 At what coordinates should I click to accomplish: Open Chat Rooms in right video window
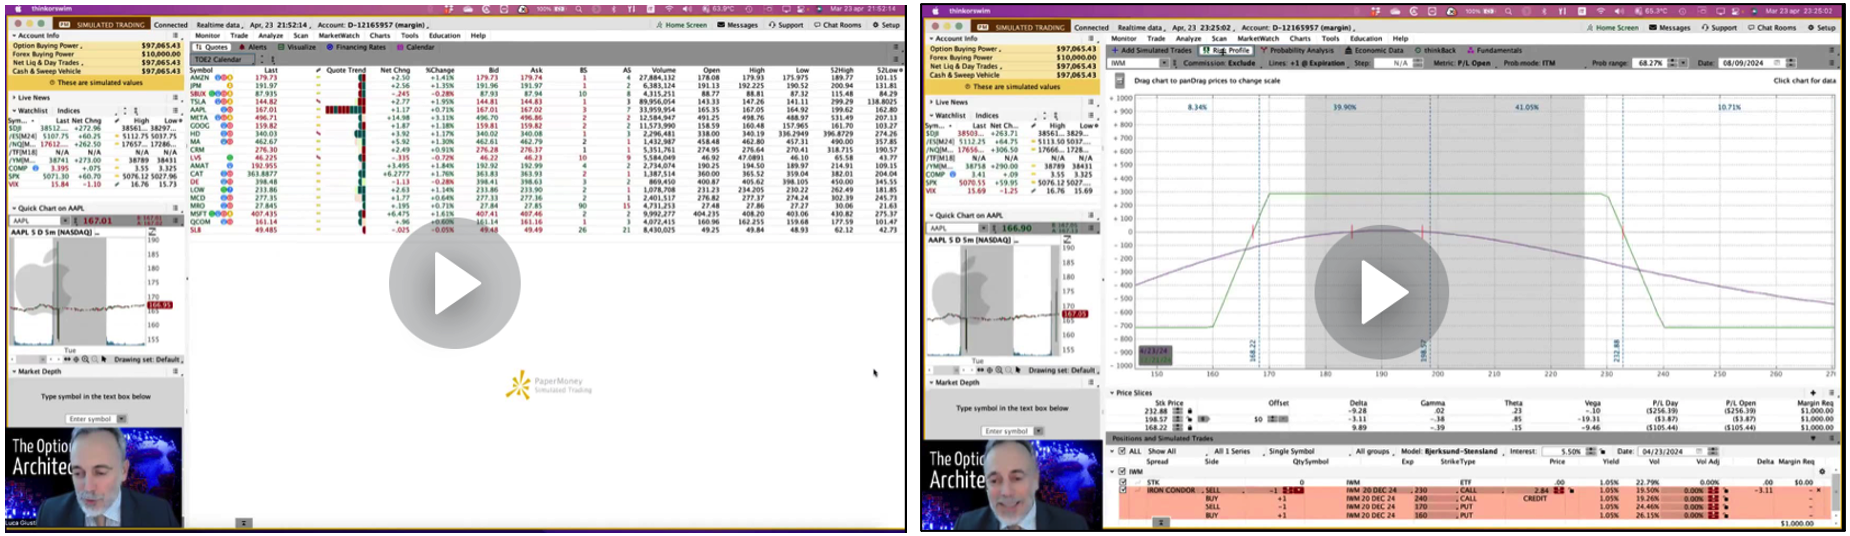click(1772, 28)
